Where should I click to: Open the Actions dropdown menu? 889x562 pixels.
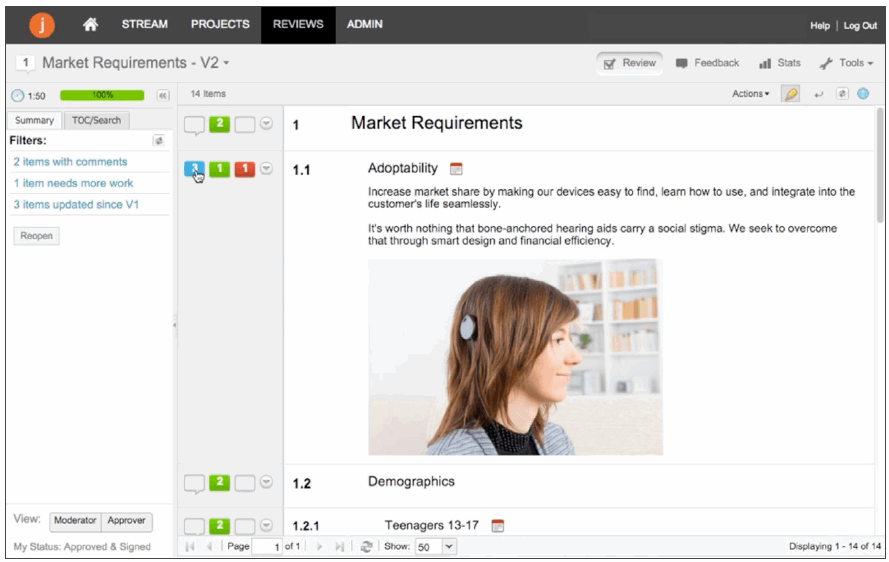pyautogui.click(x=750, y=94)
